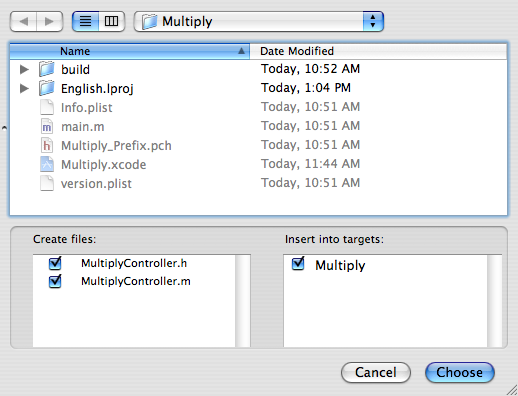
Task: Click the Multiply.xcode project icon
Action: coord(47,164)
